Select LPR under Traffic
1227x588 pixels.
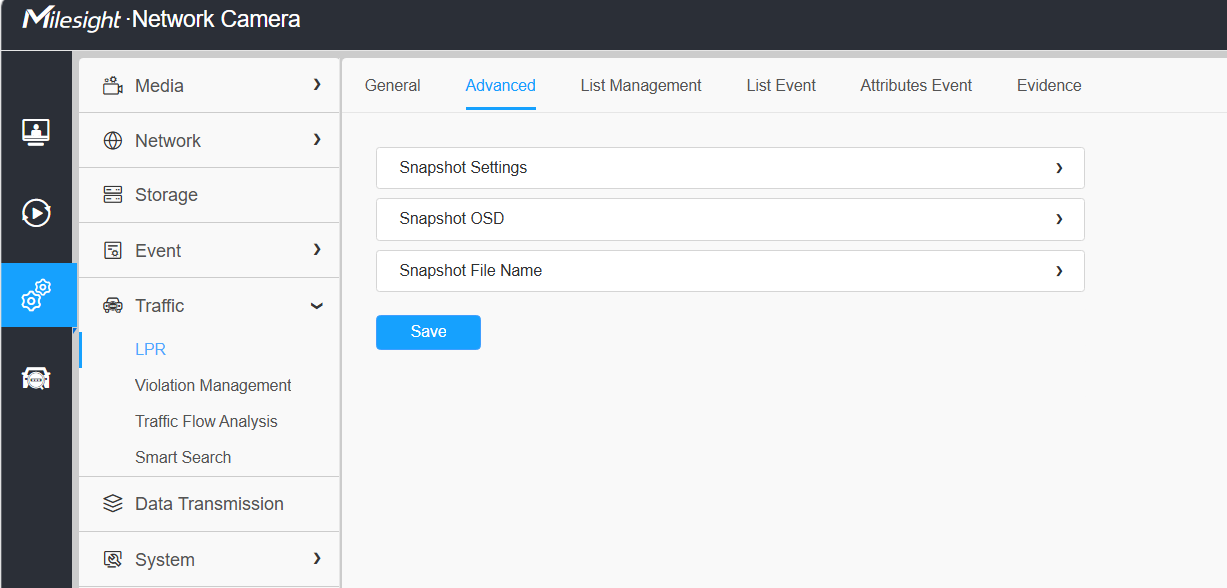pos(151,350)
